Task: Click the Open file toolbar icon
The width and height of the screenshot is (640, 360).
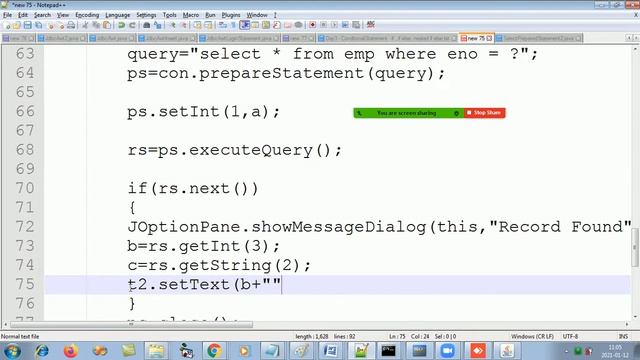Action: [x=16, y=25]
